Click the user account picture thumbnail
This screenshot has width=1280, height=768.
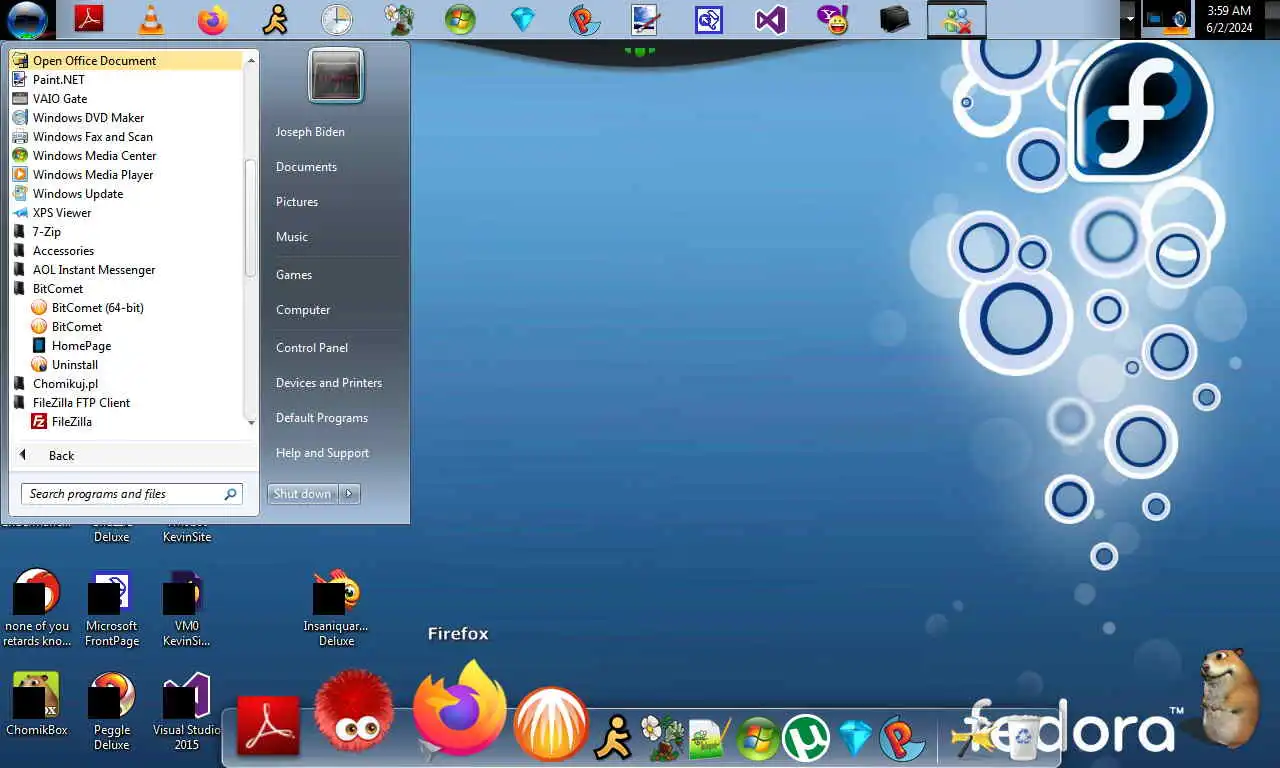click(336, 75)
